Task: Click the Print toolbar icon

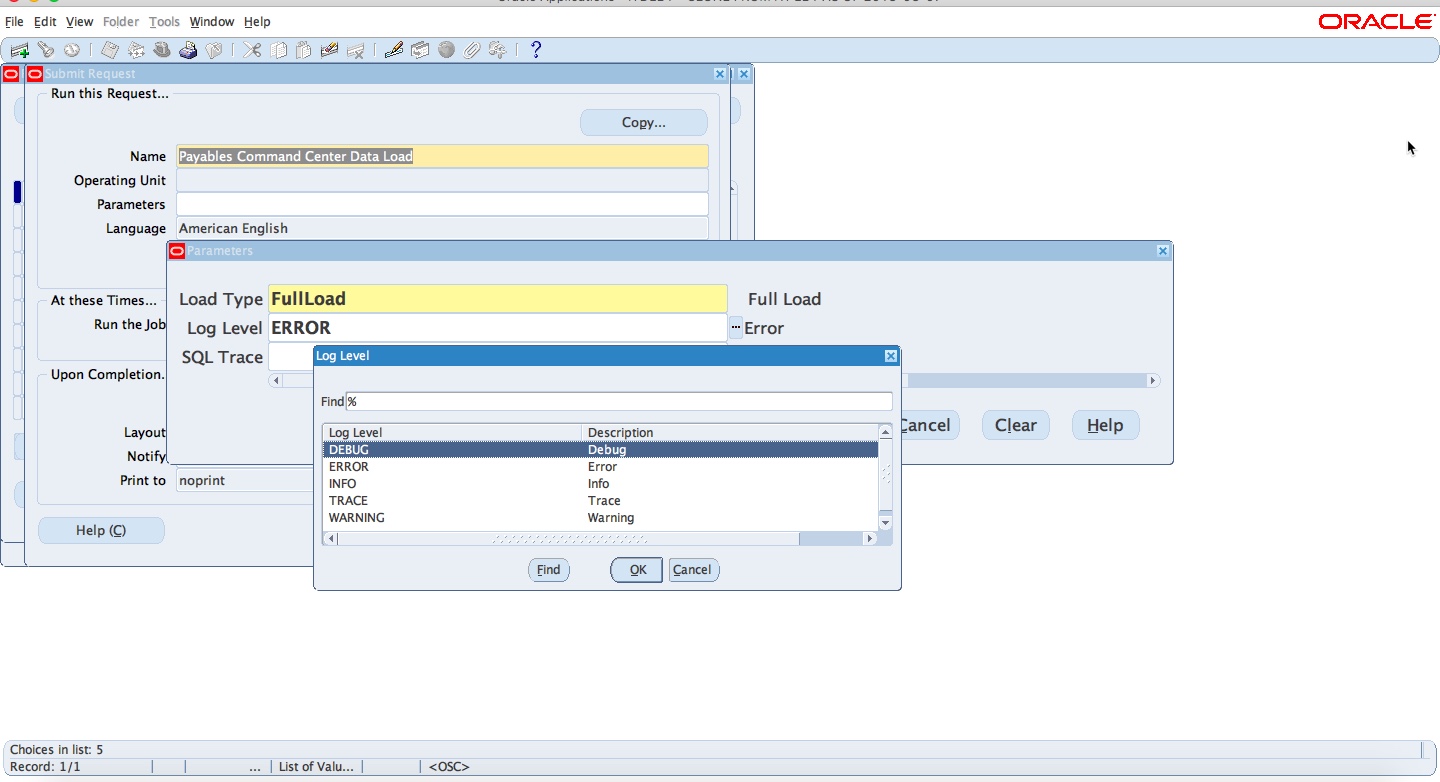Action: click(x=188, y=50)
